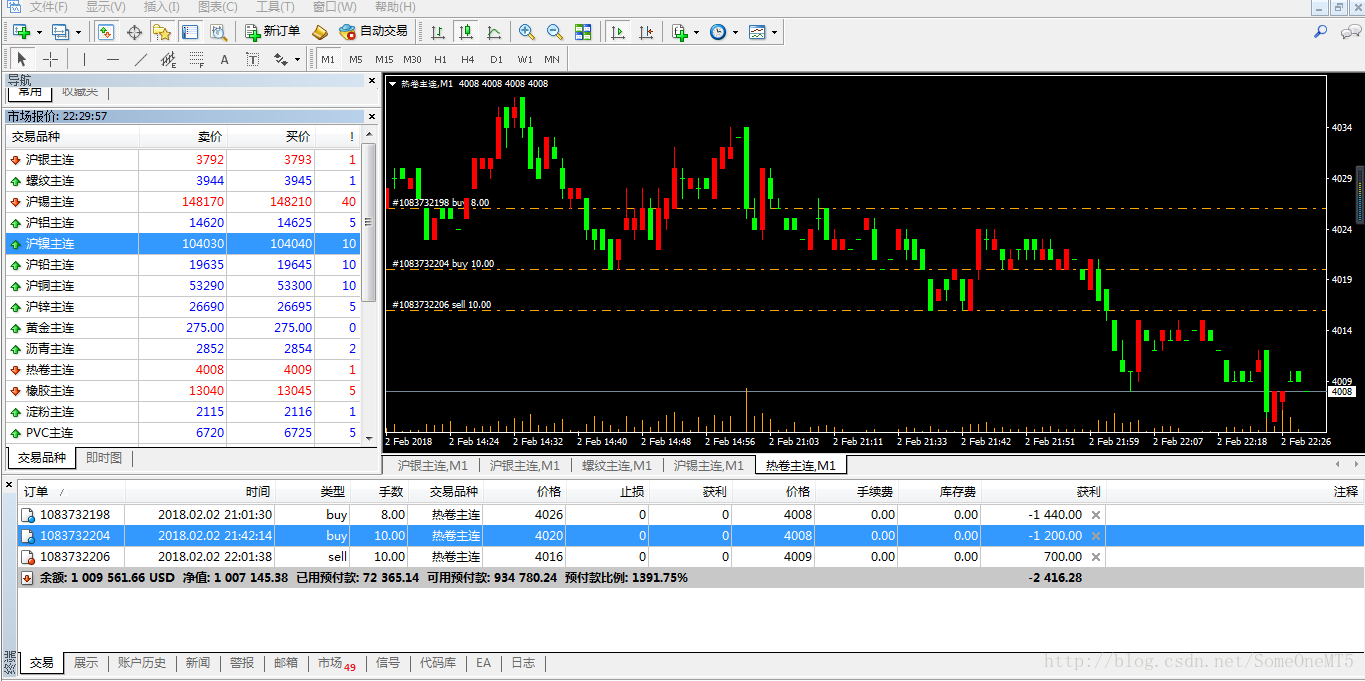The width and height of the screenshot is (1365, 681).
Task: Select the M1 timeframe button
Action: pyautogui.click(x=328, y=59)
